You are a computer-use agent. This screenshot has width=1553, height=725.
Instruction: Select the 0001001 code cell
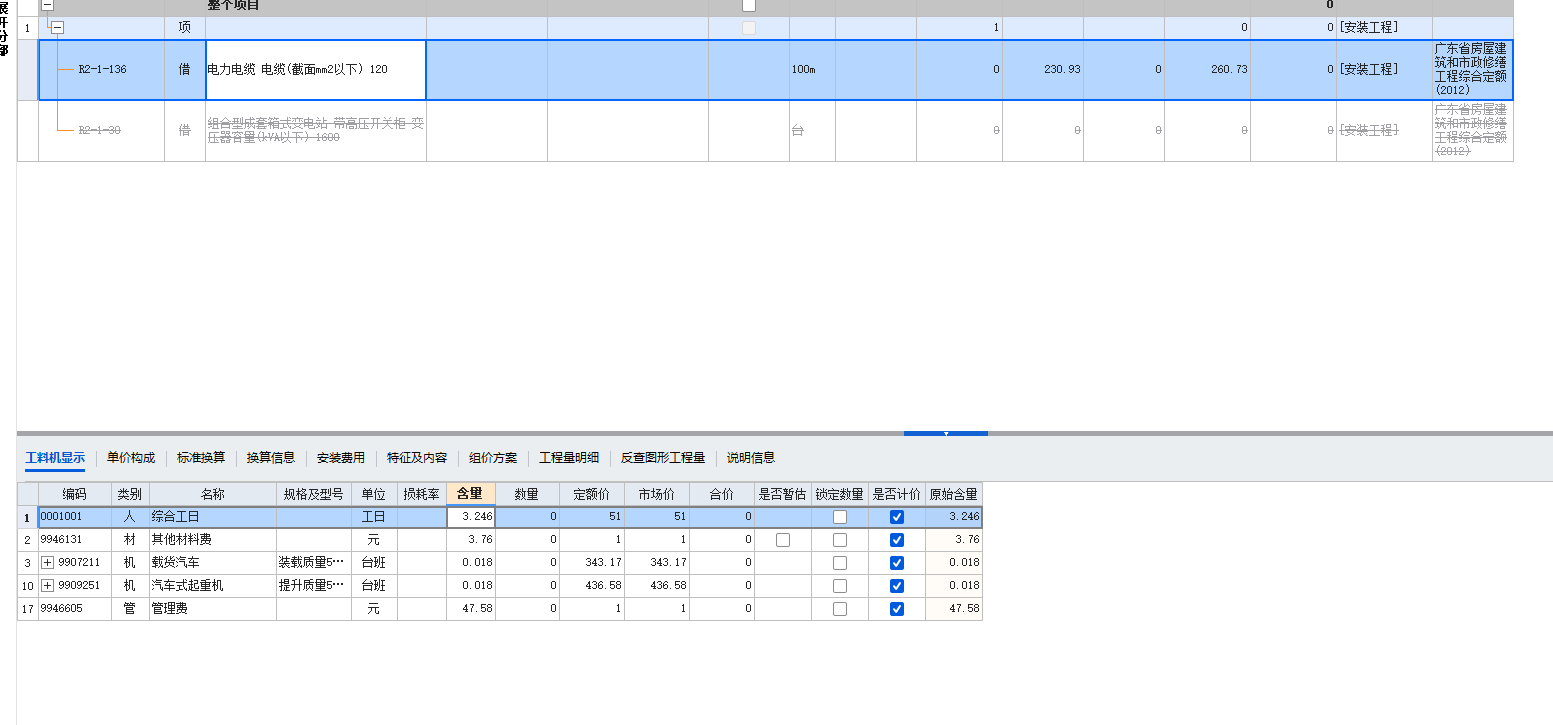click(x=75, y=517)
